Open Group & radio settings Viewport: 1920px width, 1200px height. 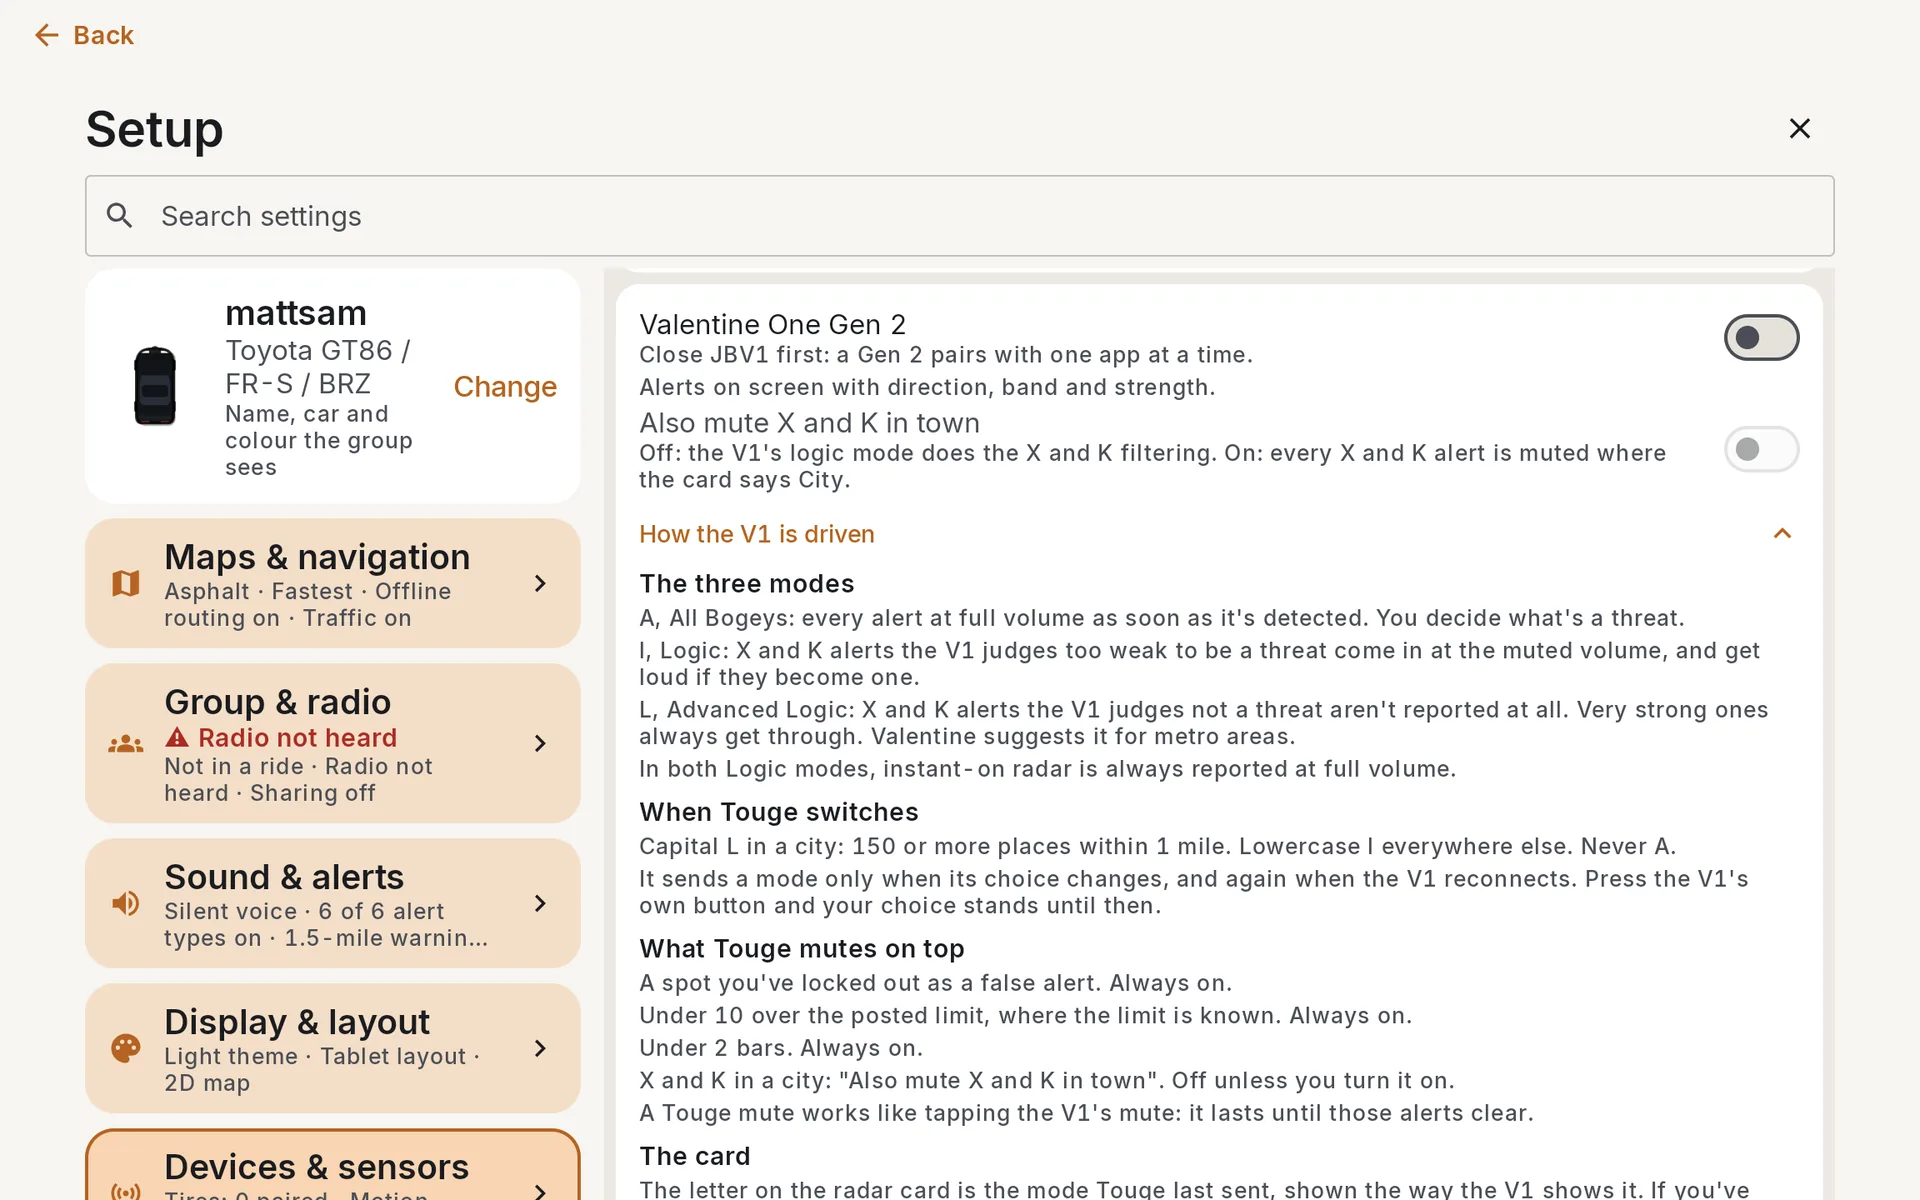click(x=333, y=743)
